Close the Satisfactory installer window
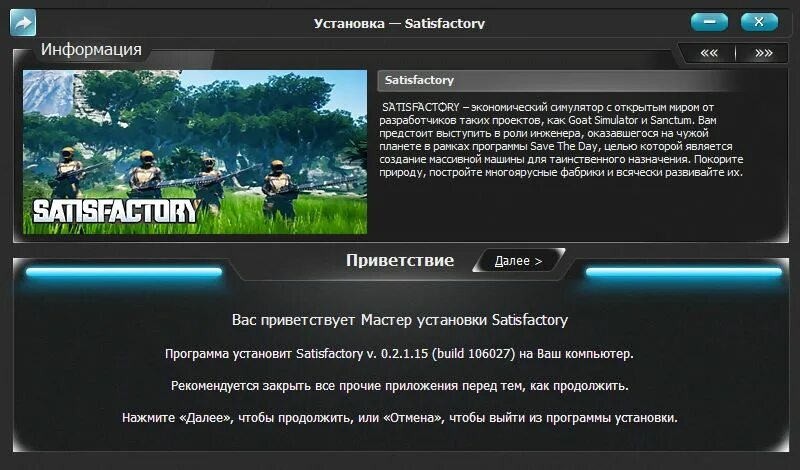This screenshot has width=800, height=470. point(759,22)
